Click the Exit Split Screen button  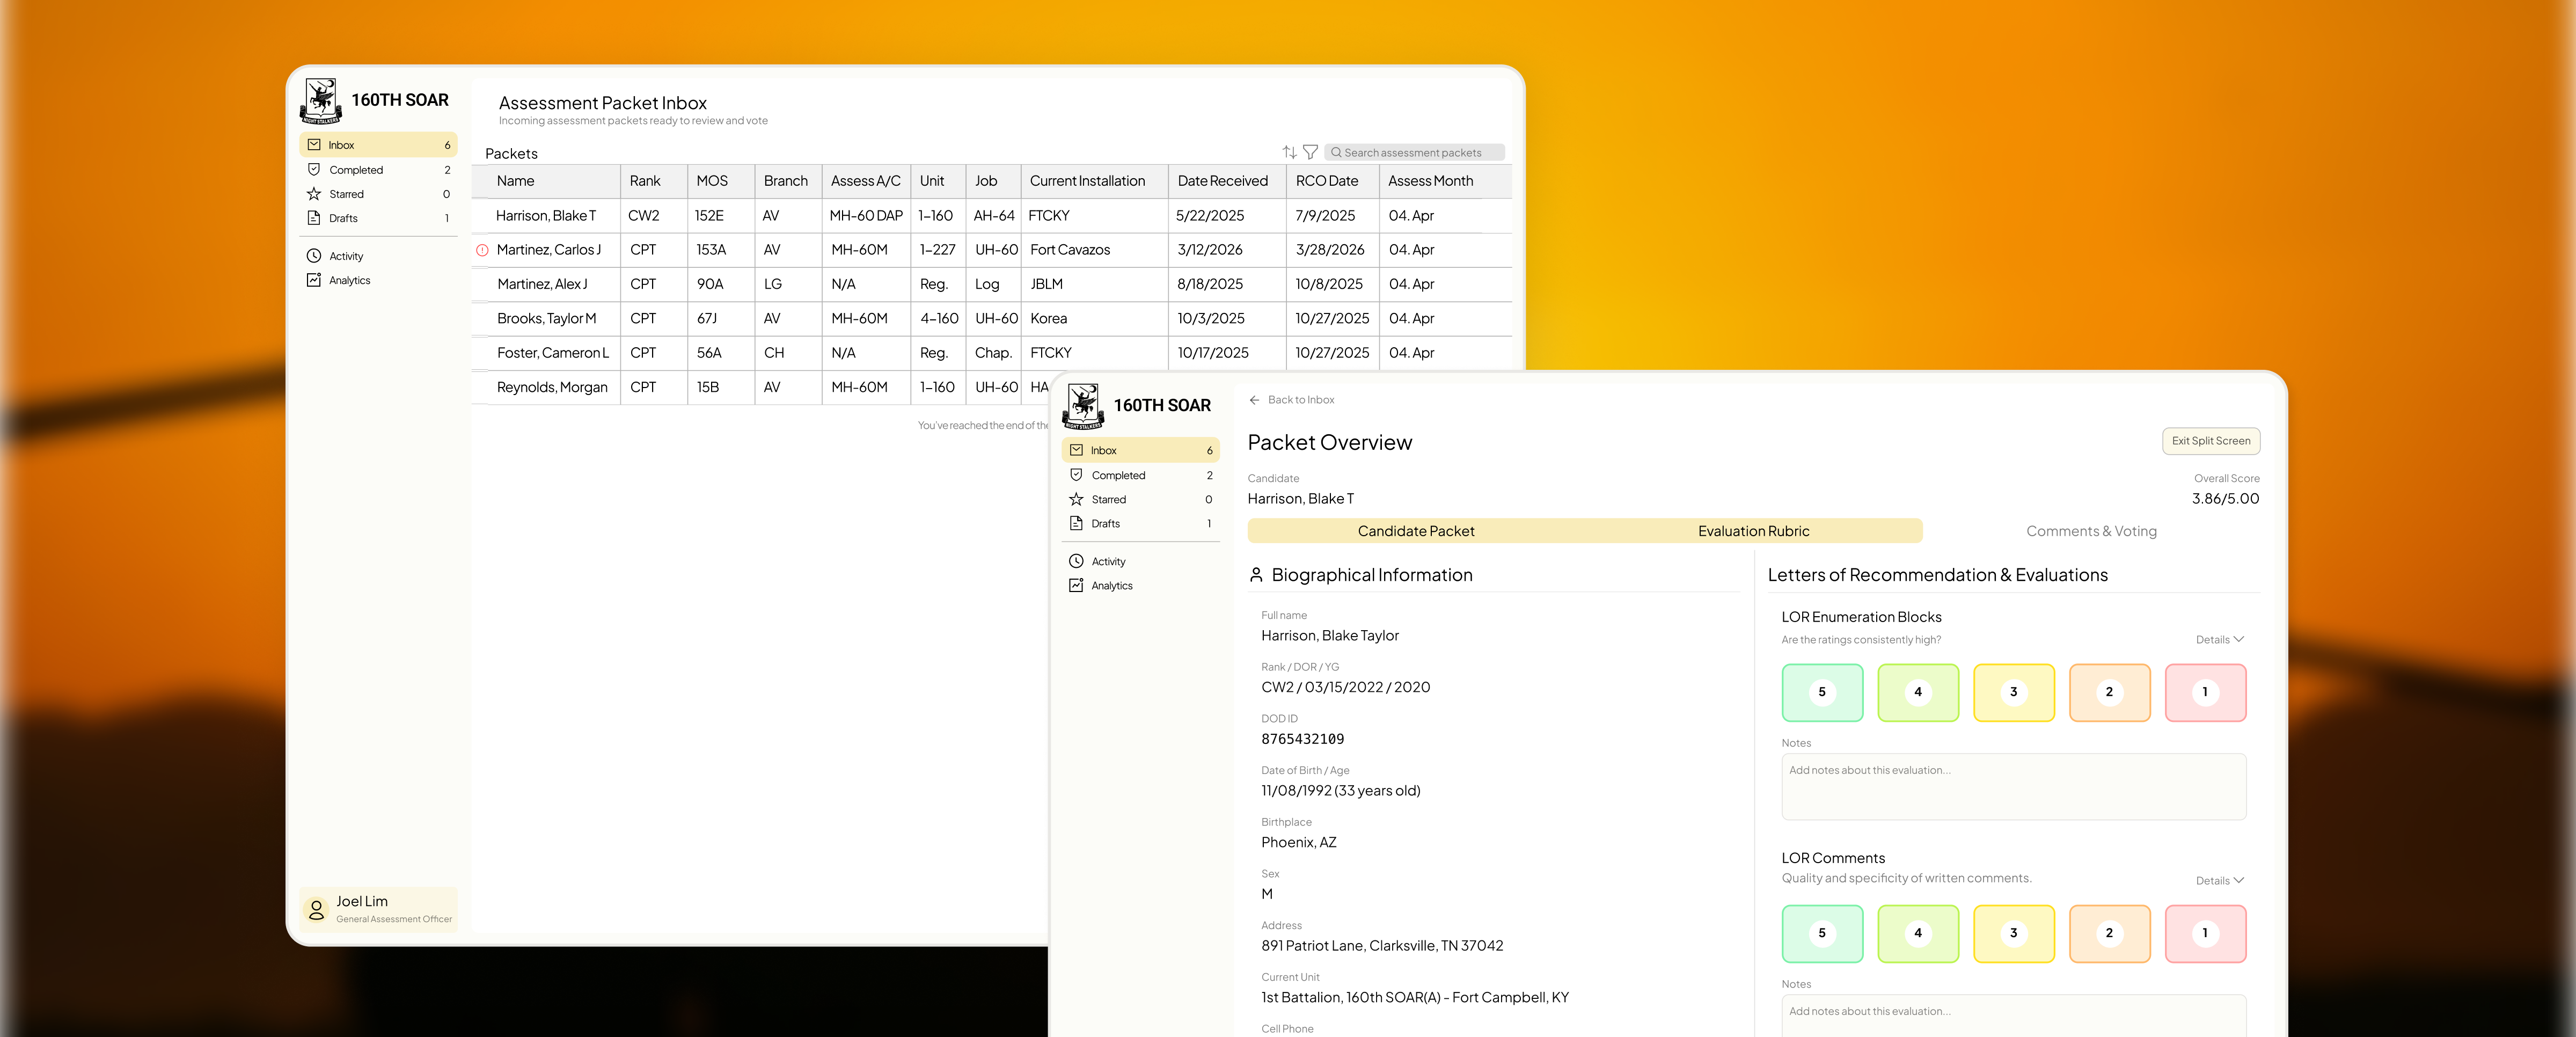point(2210,441)
